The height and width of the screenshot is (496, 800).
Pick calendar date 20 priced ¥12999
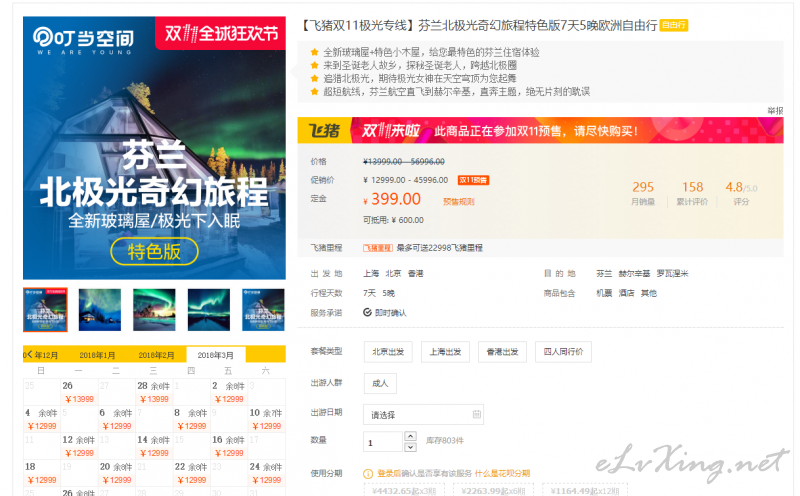pos(117,473)
